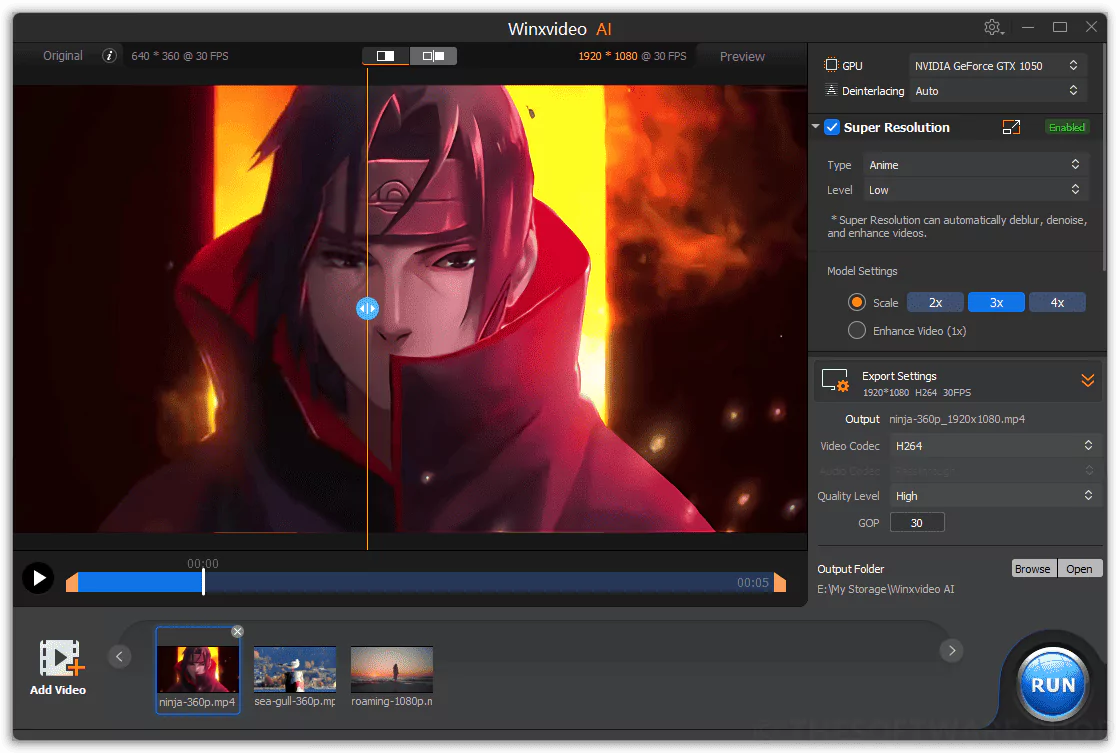Screen dimensions: 1120x753
Task: Expand the Export Settings section chevron
Action: pyautogui.click(x=1088, y=380)
